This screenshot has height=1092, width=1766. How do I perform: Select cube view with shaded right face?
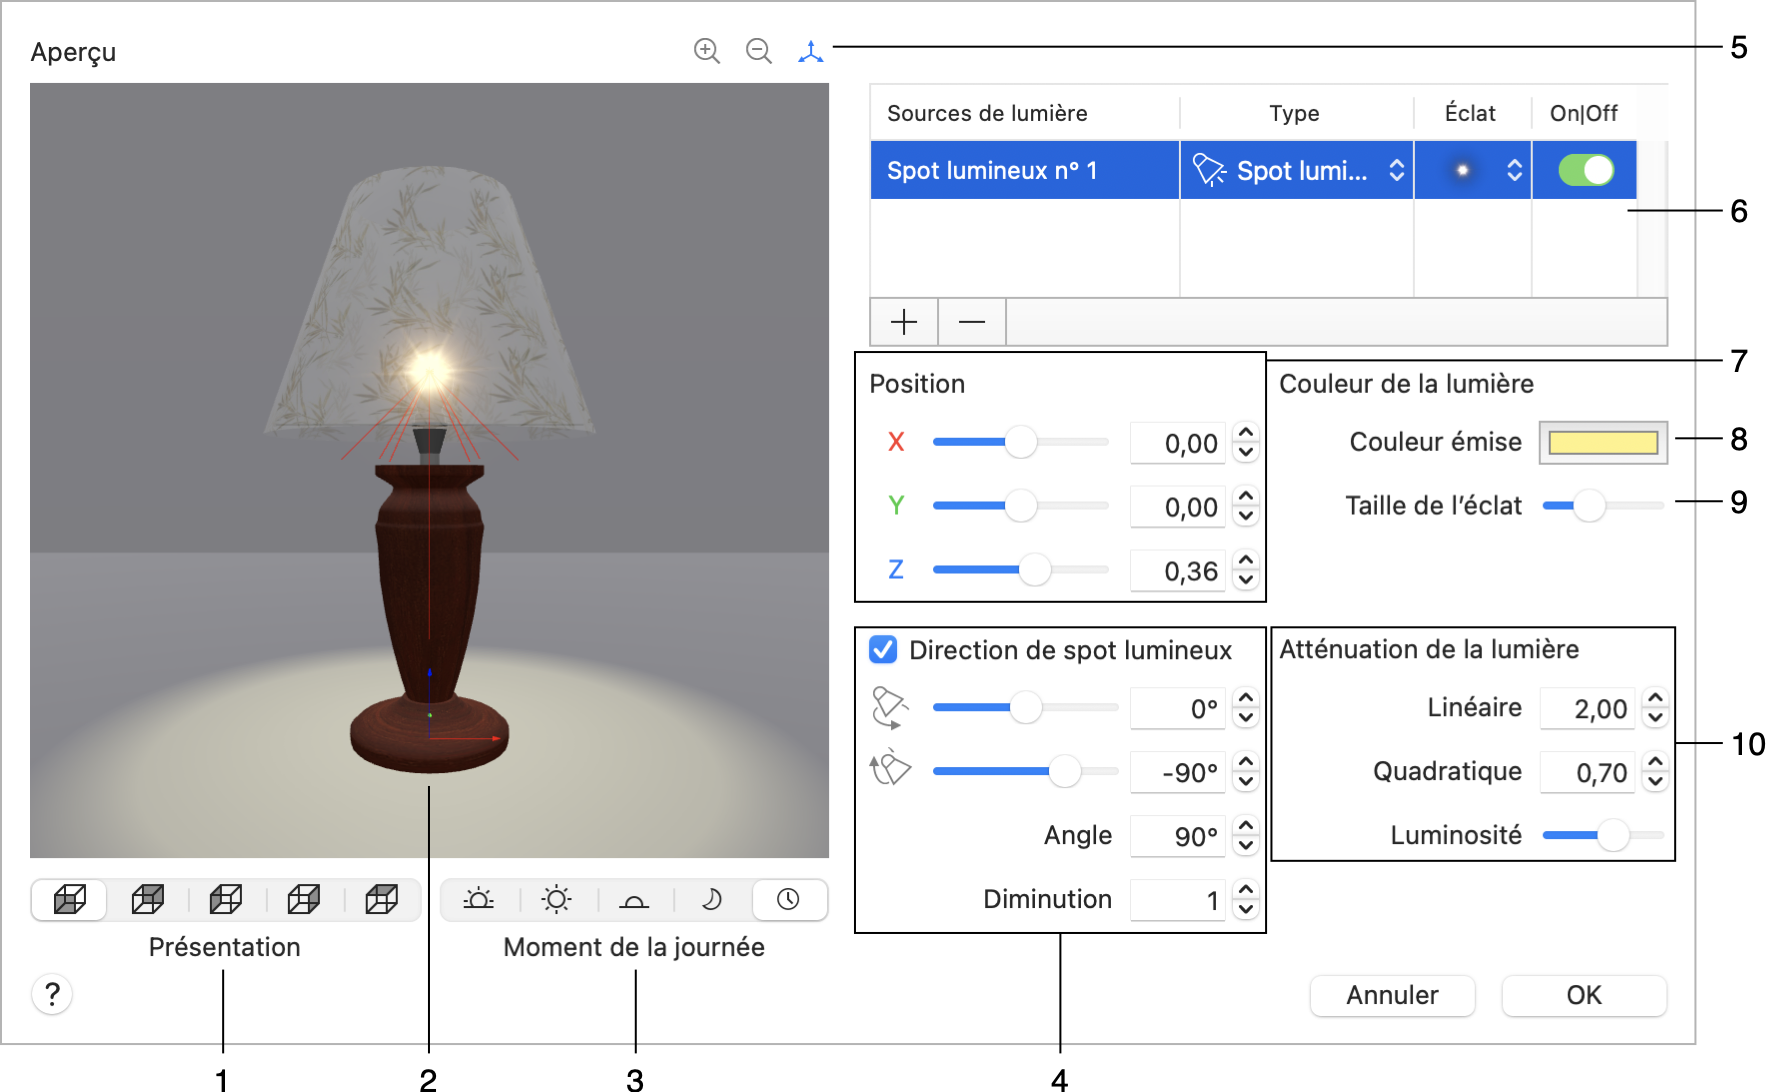tap(304, 899)
